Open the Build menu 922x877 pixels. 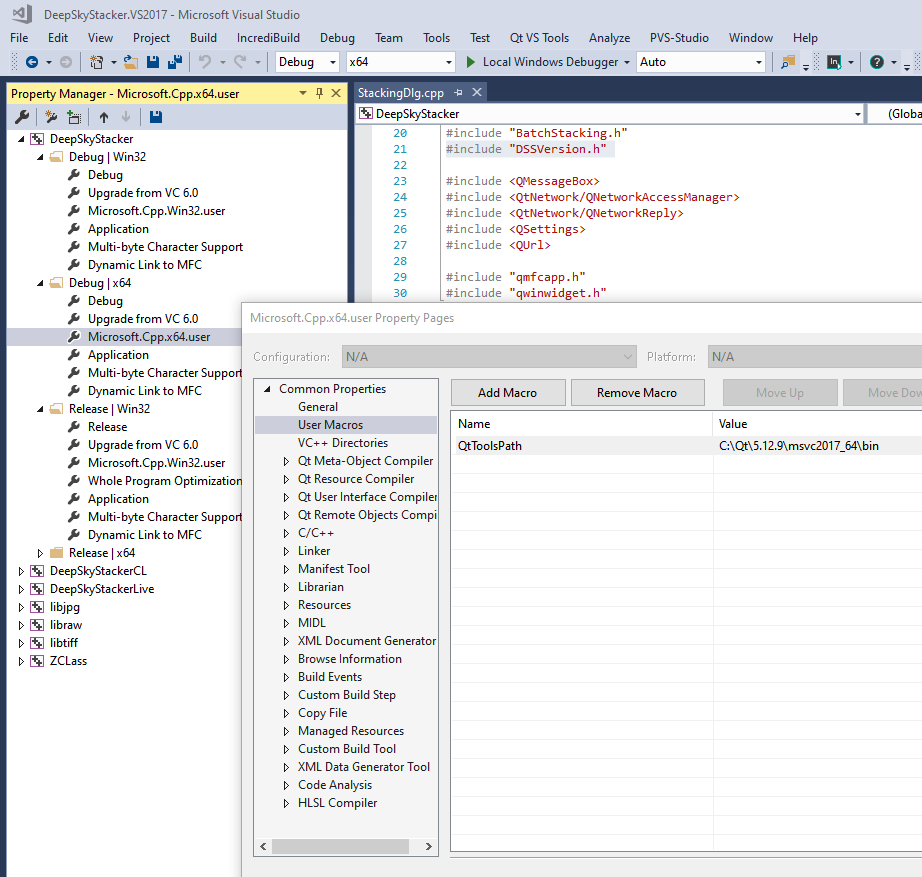coord(203,38)
